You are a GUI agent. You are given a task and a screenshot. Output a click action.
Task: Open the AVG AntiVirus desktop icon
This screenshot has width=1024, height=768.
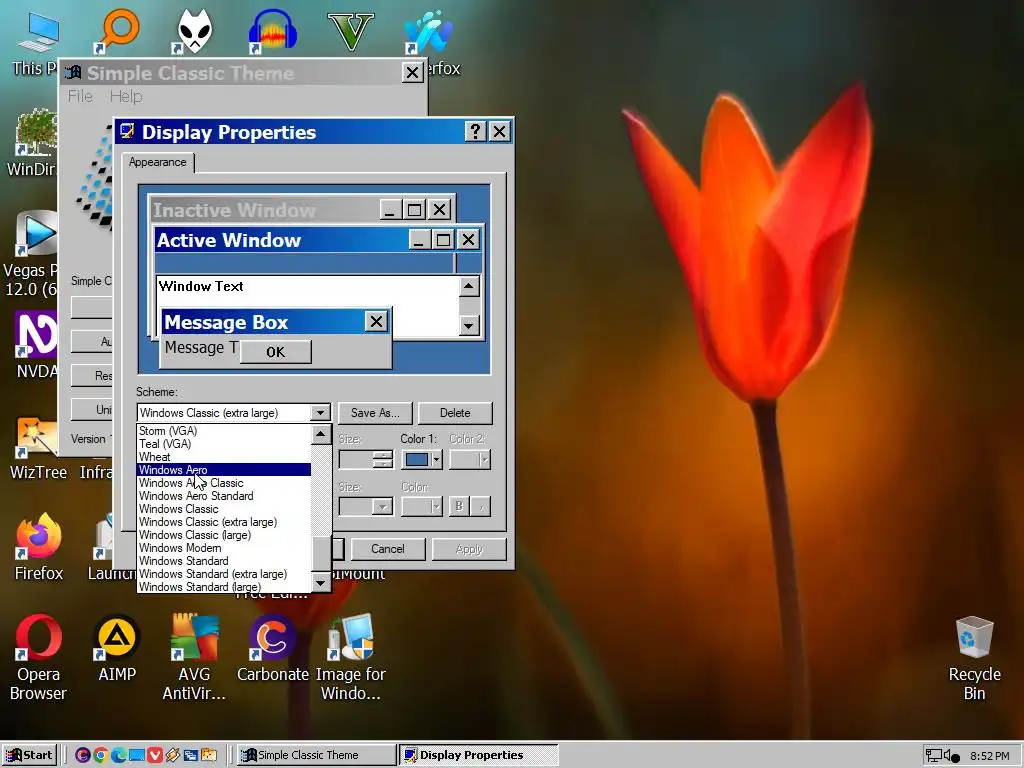coord(195,637)
